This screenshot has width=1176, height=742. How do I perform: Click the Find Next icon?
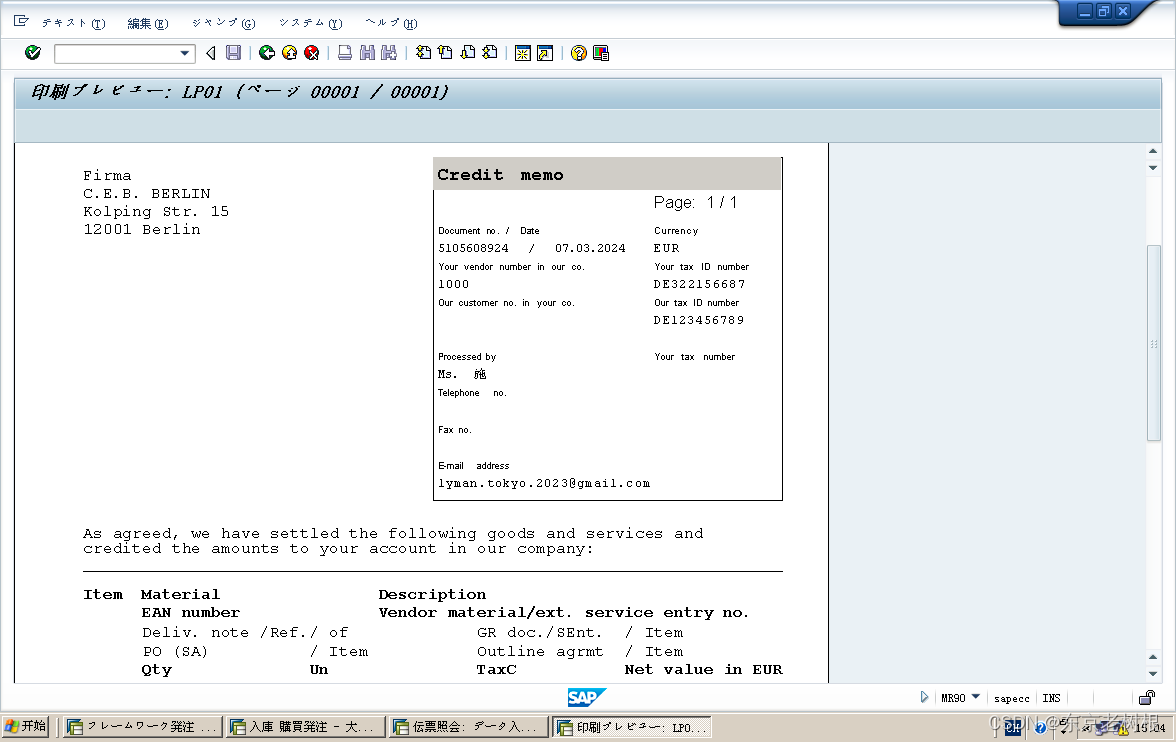coord(388,53)
